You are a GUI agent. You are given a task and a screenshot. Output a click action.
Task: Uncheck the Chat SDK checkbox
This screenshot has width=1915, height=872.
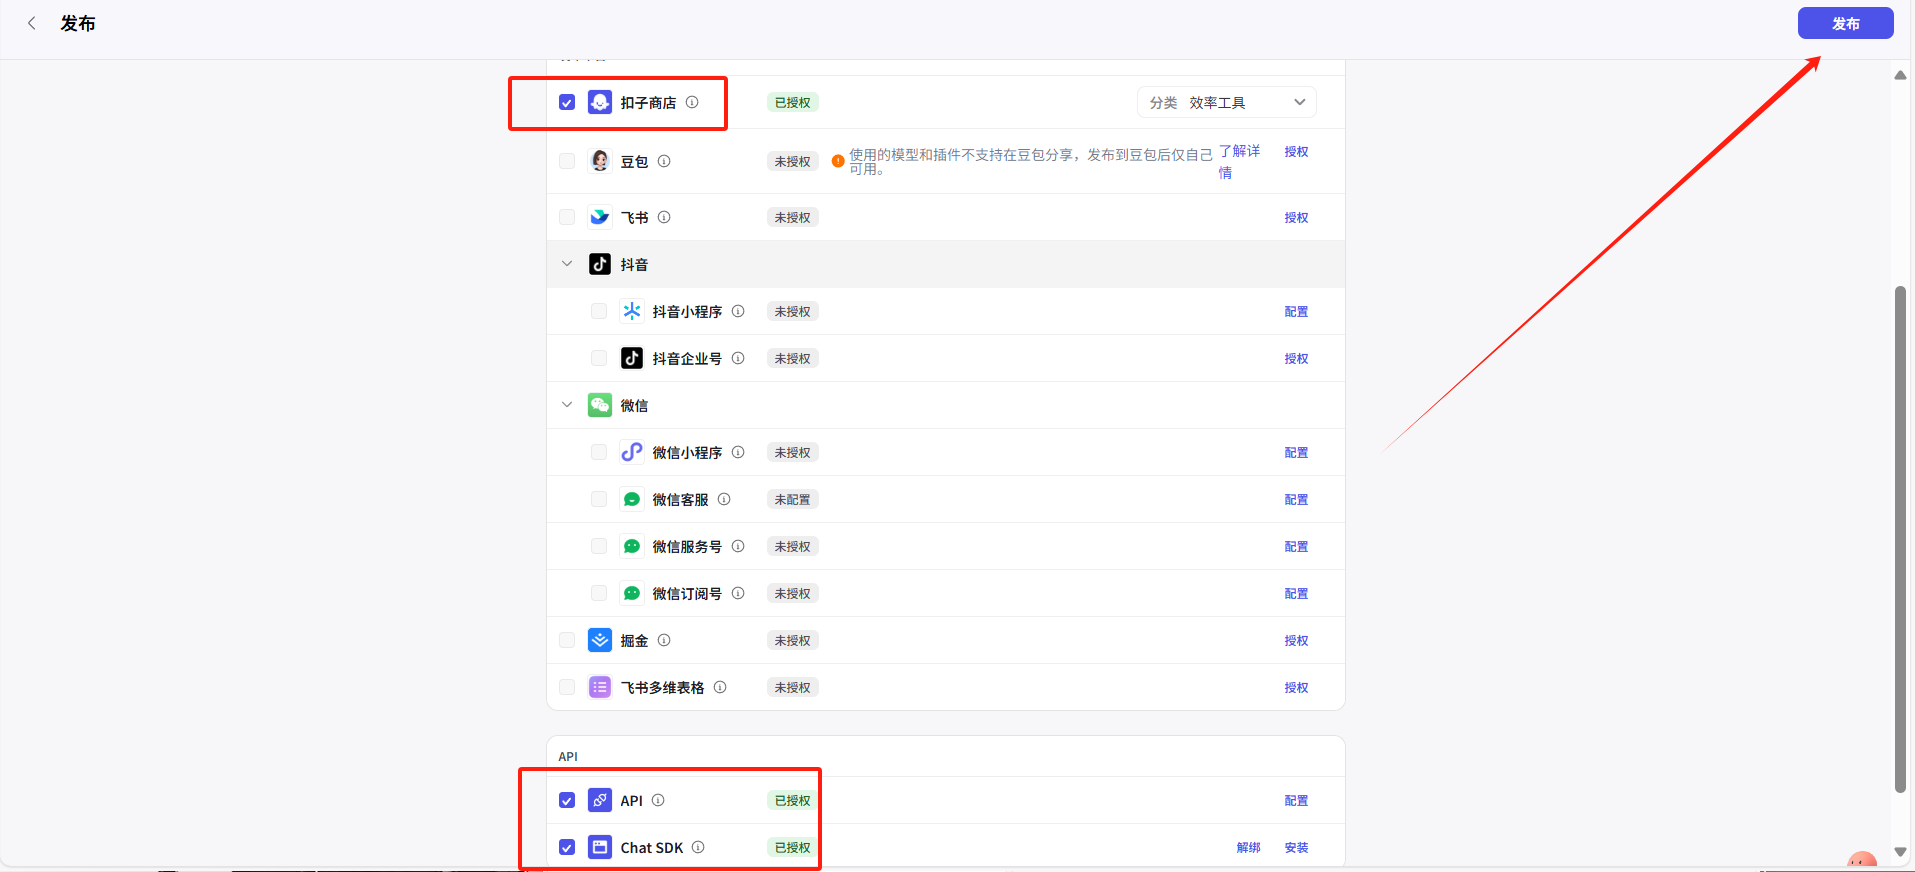tap(567, 847)
